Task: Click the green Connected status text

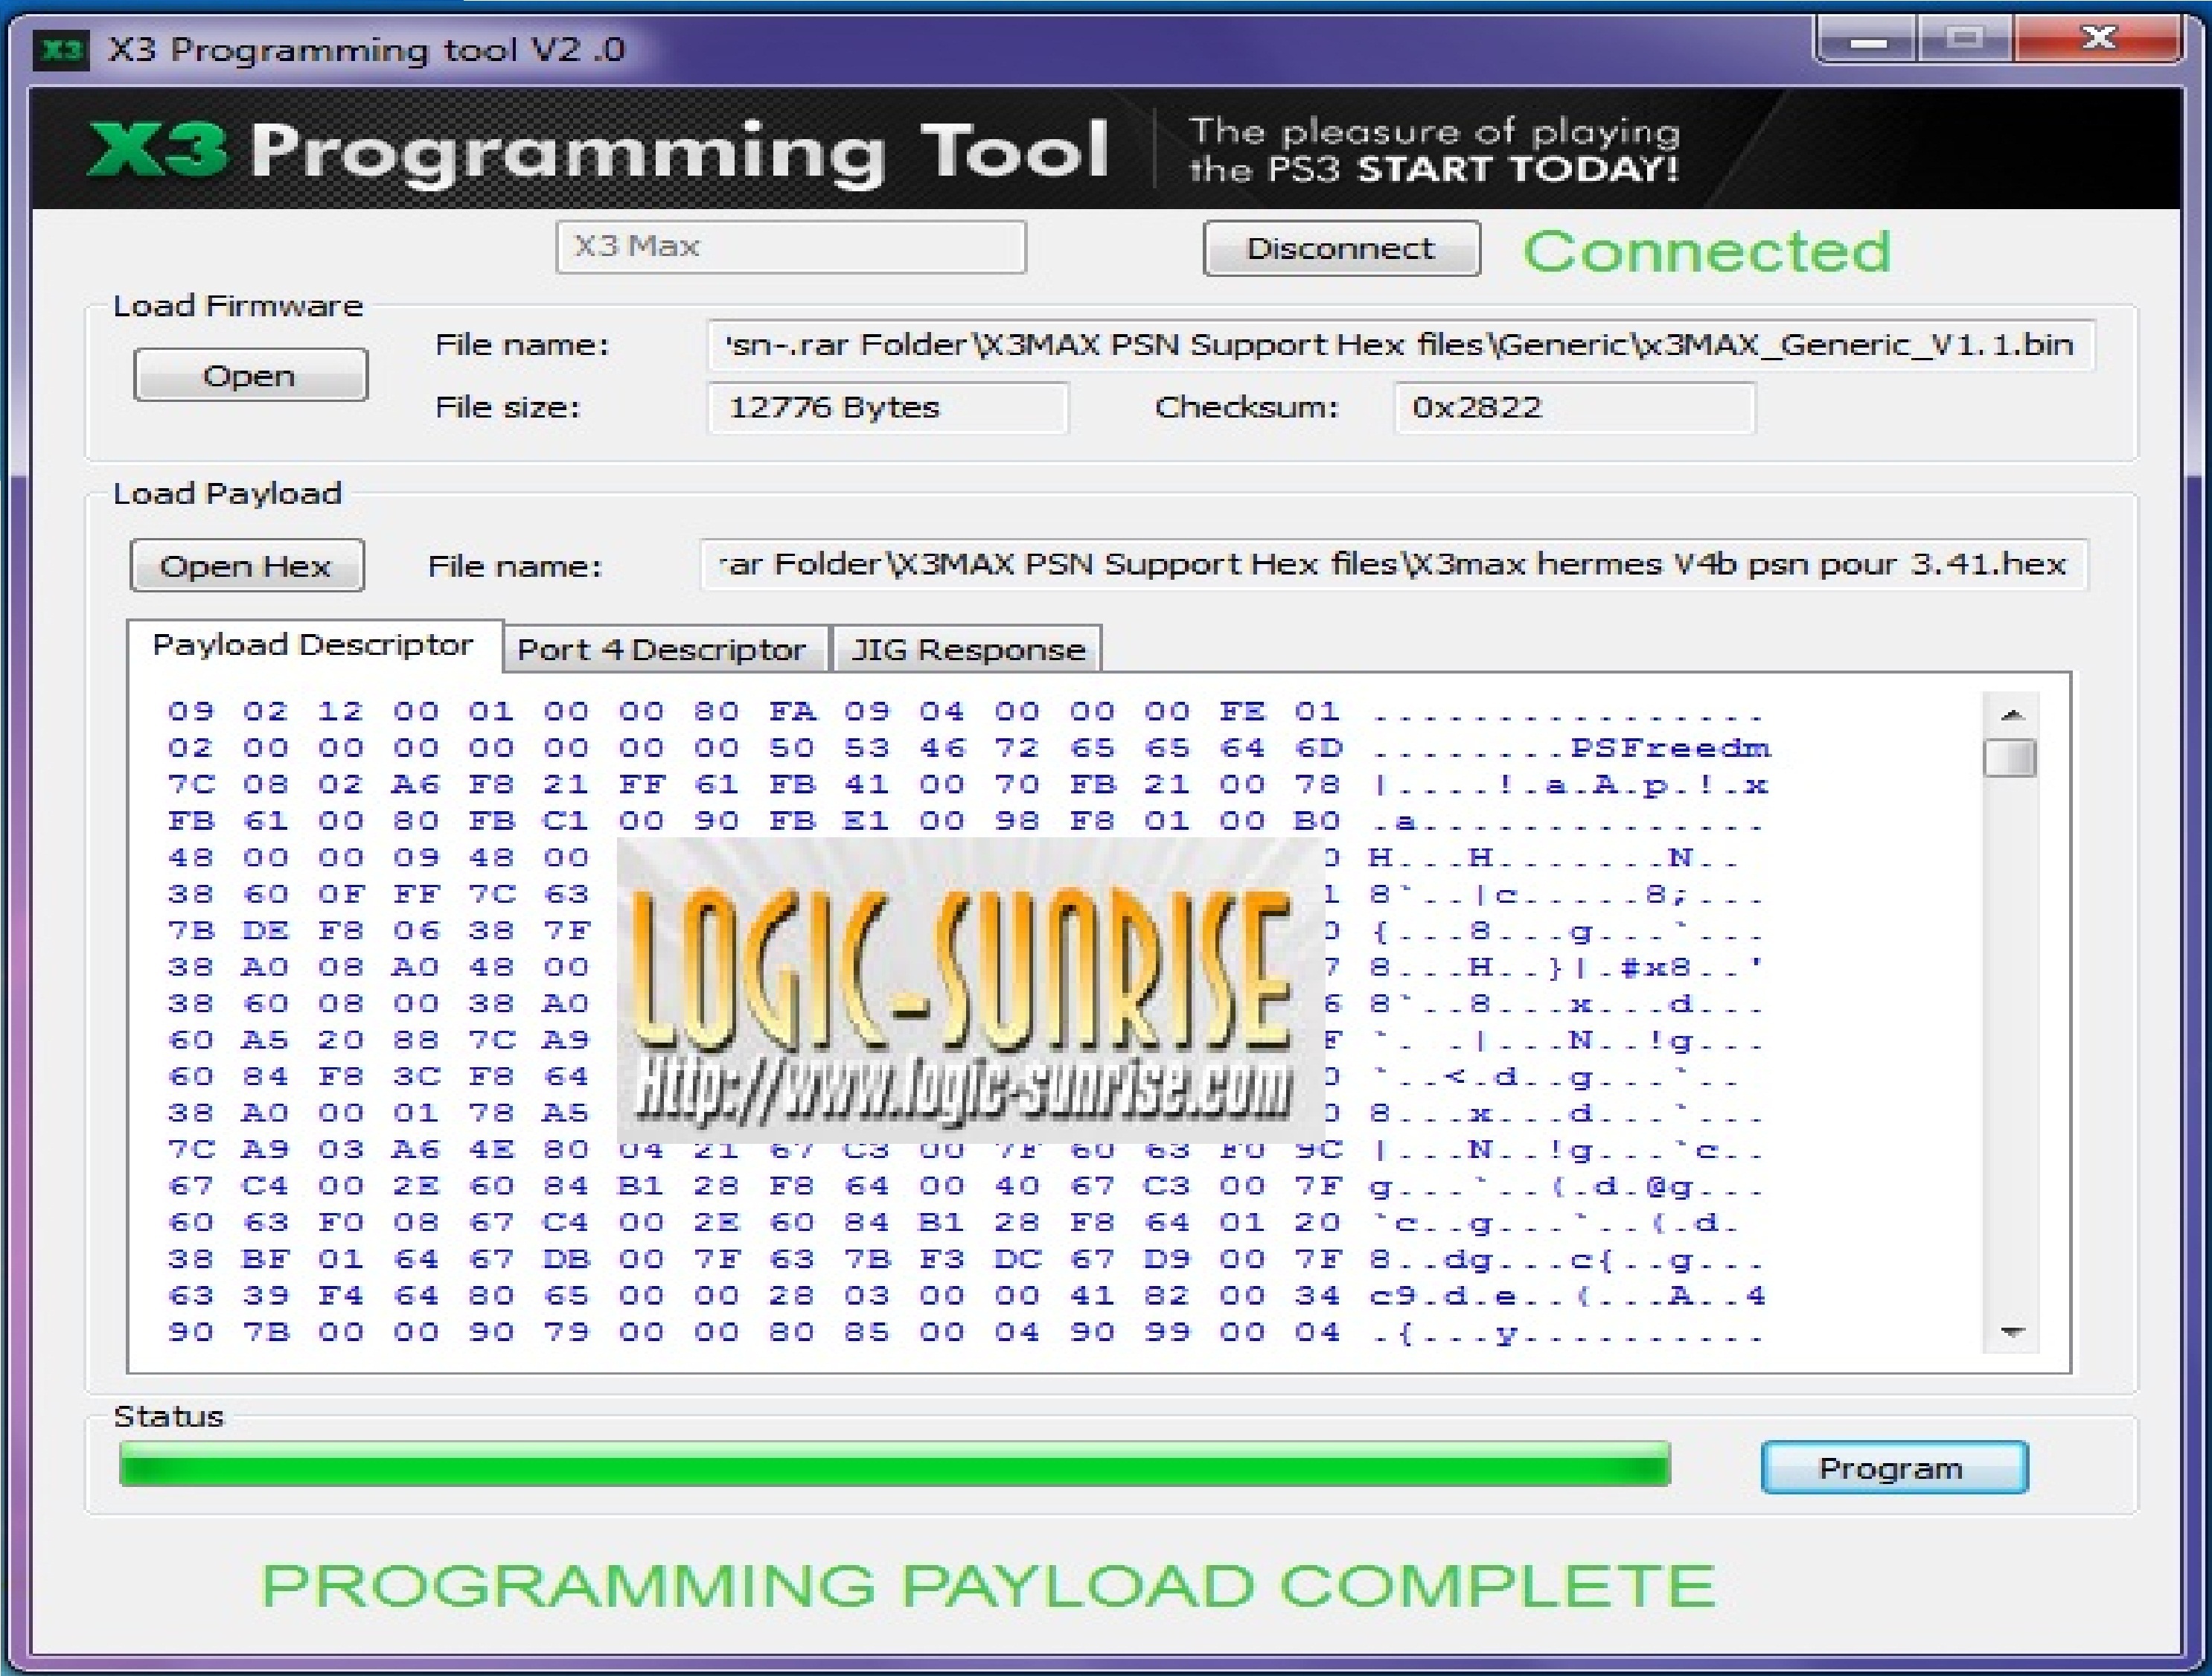Action: click(x=1707, y=251)
